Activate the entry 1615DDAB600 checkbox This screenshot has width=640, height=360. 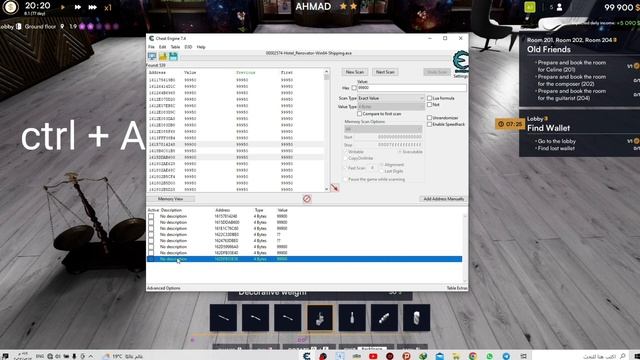coord(151,222)
